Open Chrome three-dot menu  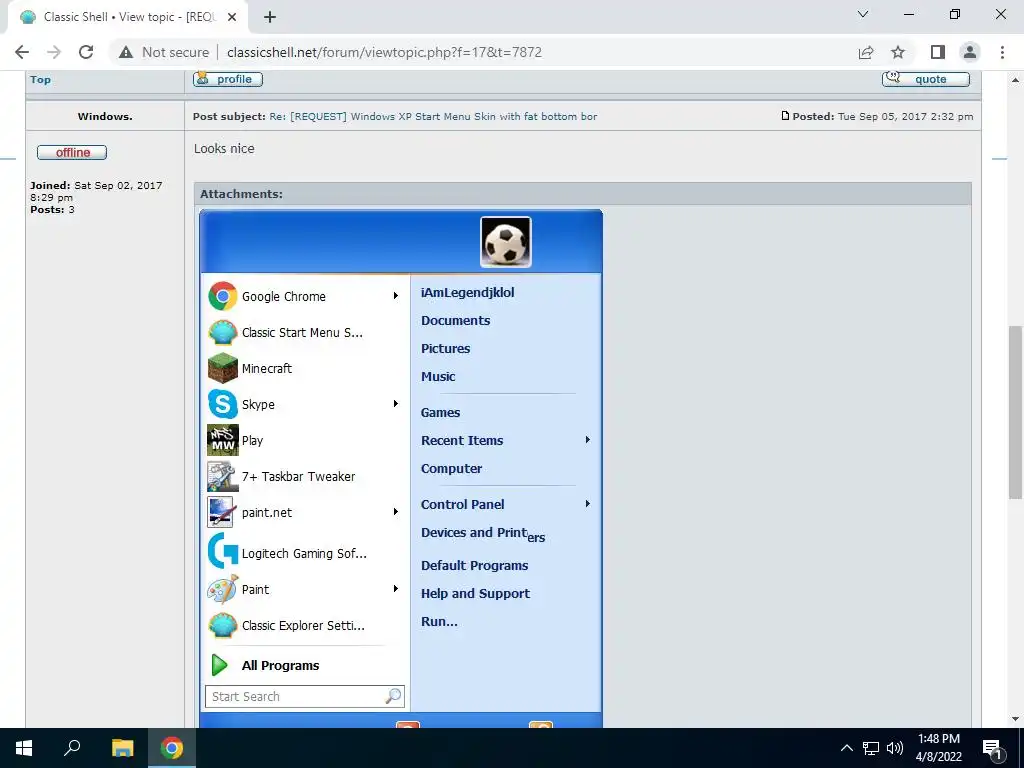click(1002, 52)
